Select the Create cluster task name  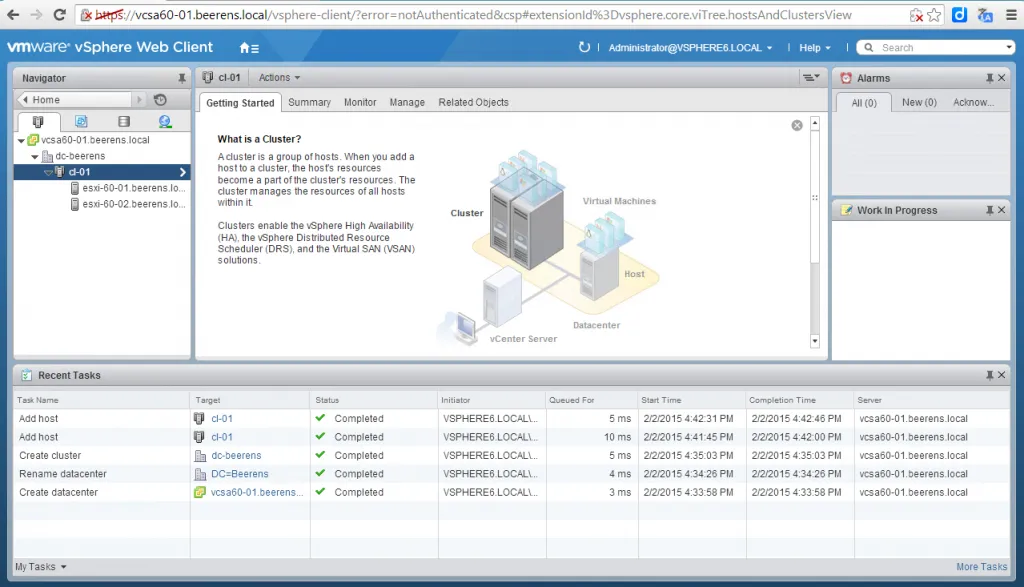50,456
